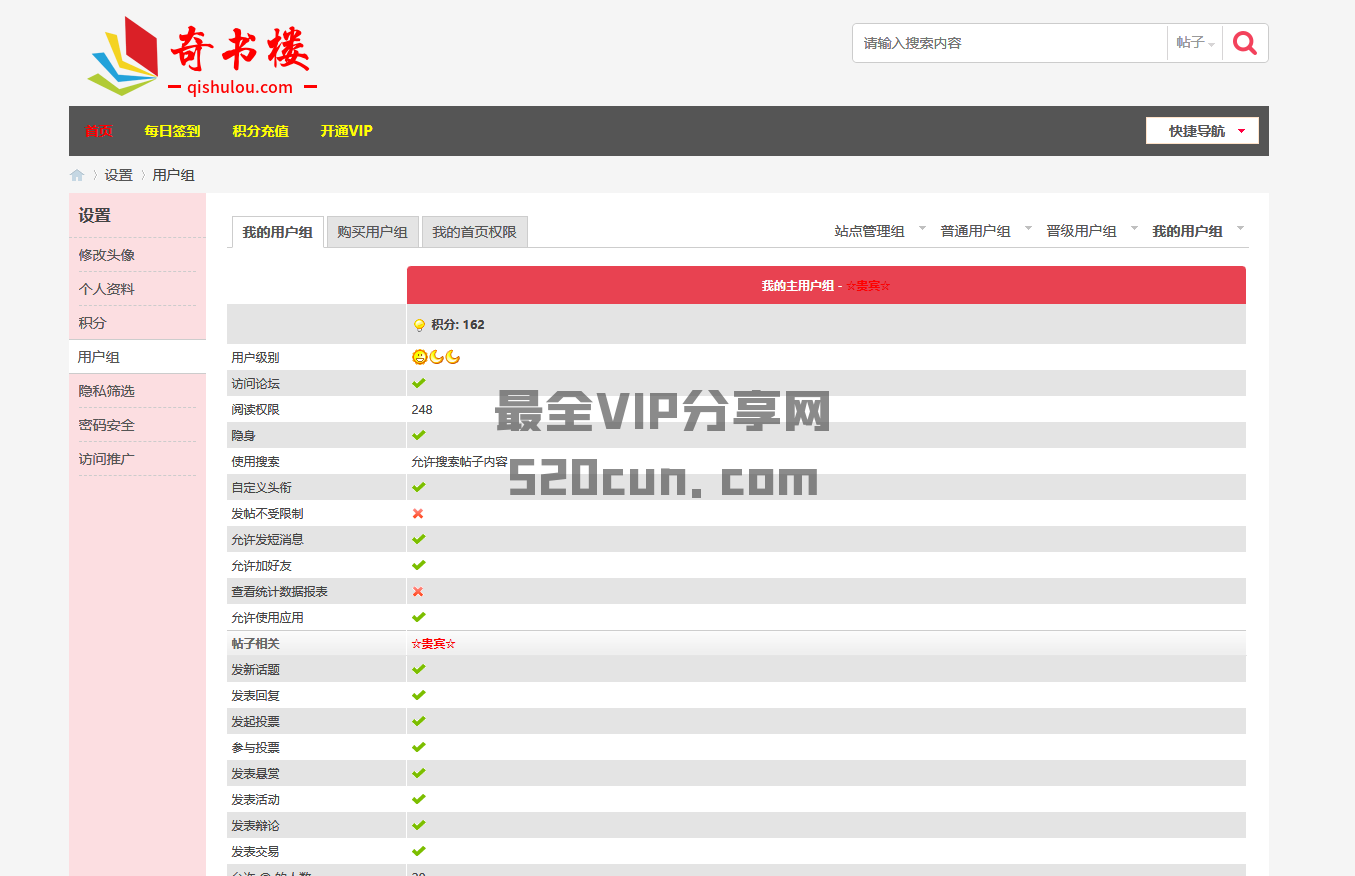Open 开通VIP in nav bar
The height and width of the screenshot is (876, 1355).
pyautogui.click(x=346, y=131)
